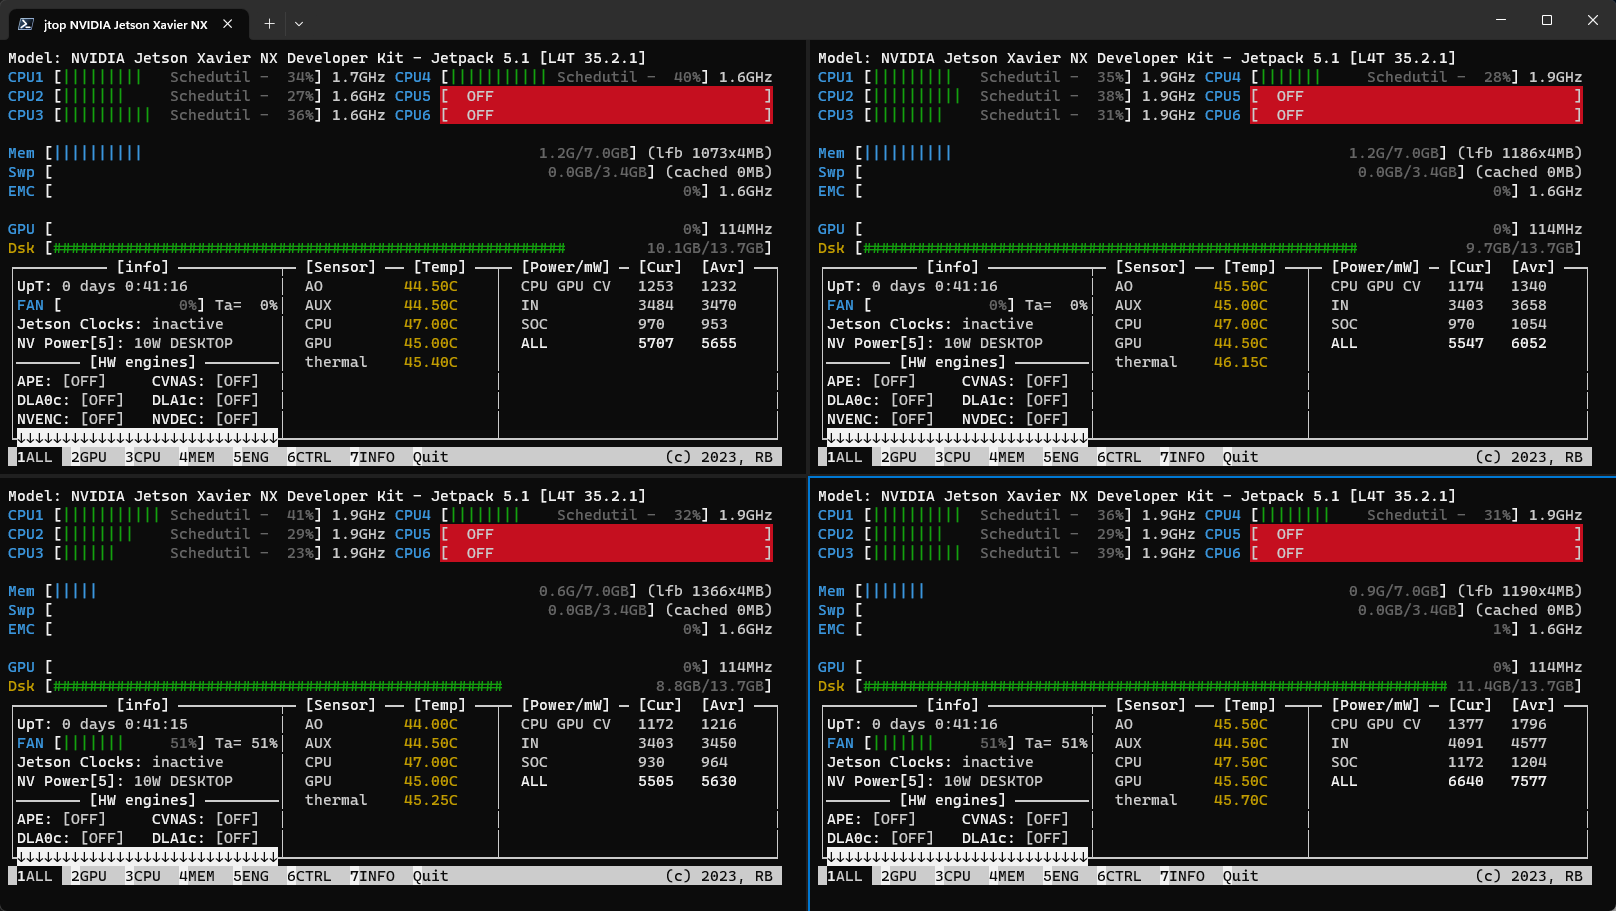This screenshot has height=911, width=1616.
Task: Select 1ALL in the top-left jtop pane
Action: (35, 457)
